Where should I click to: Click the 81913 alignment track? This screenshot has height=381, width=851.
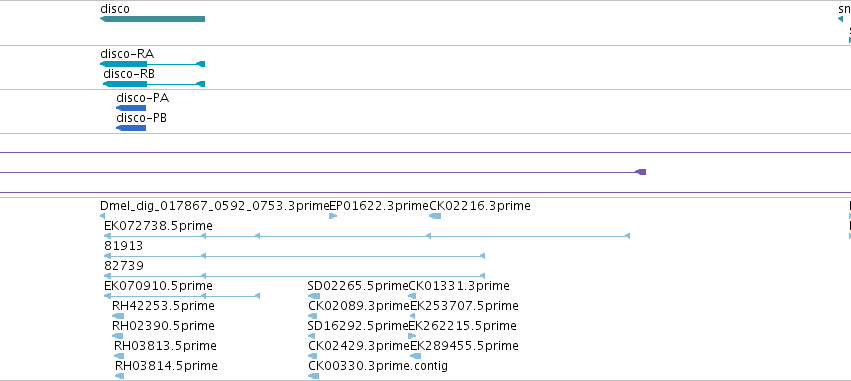294,256
